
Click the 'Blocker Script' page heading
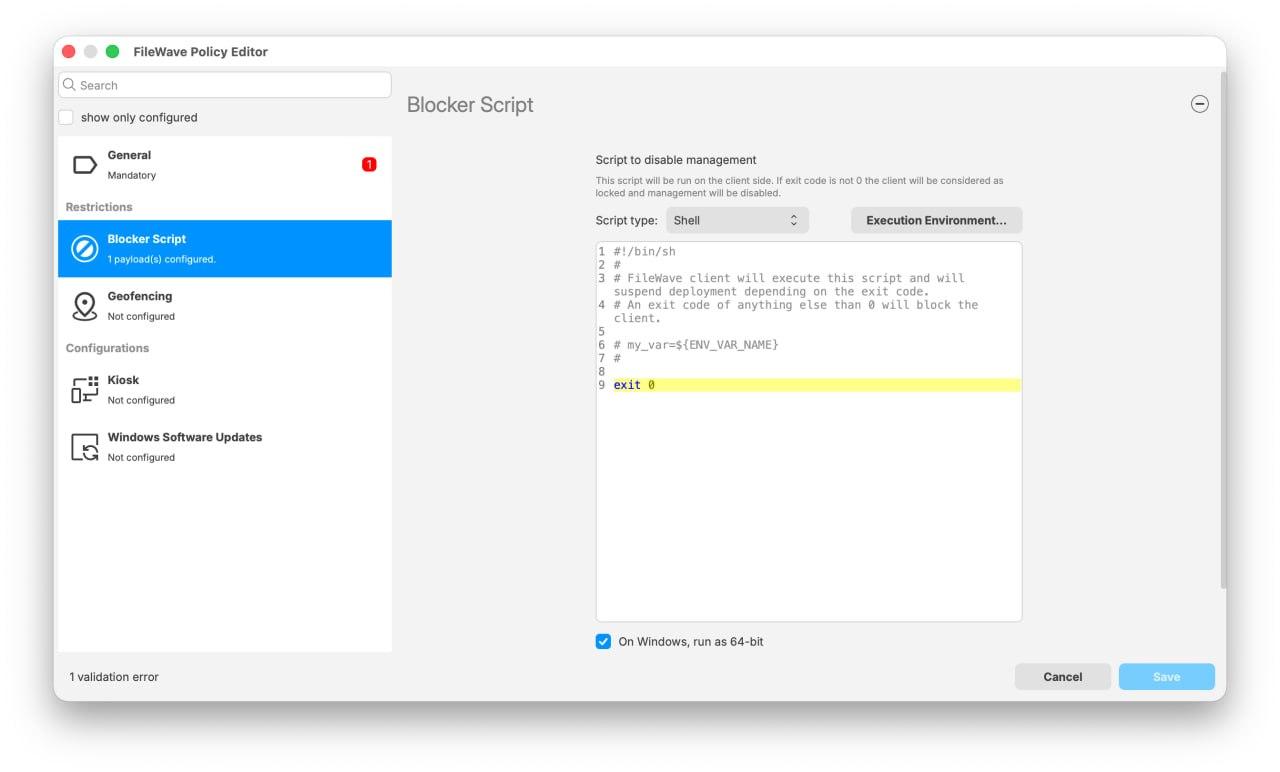click(x=470, y=105)
